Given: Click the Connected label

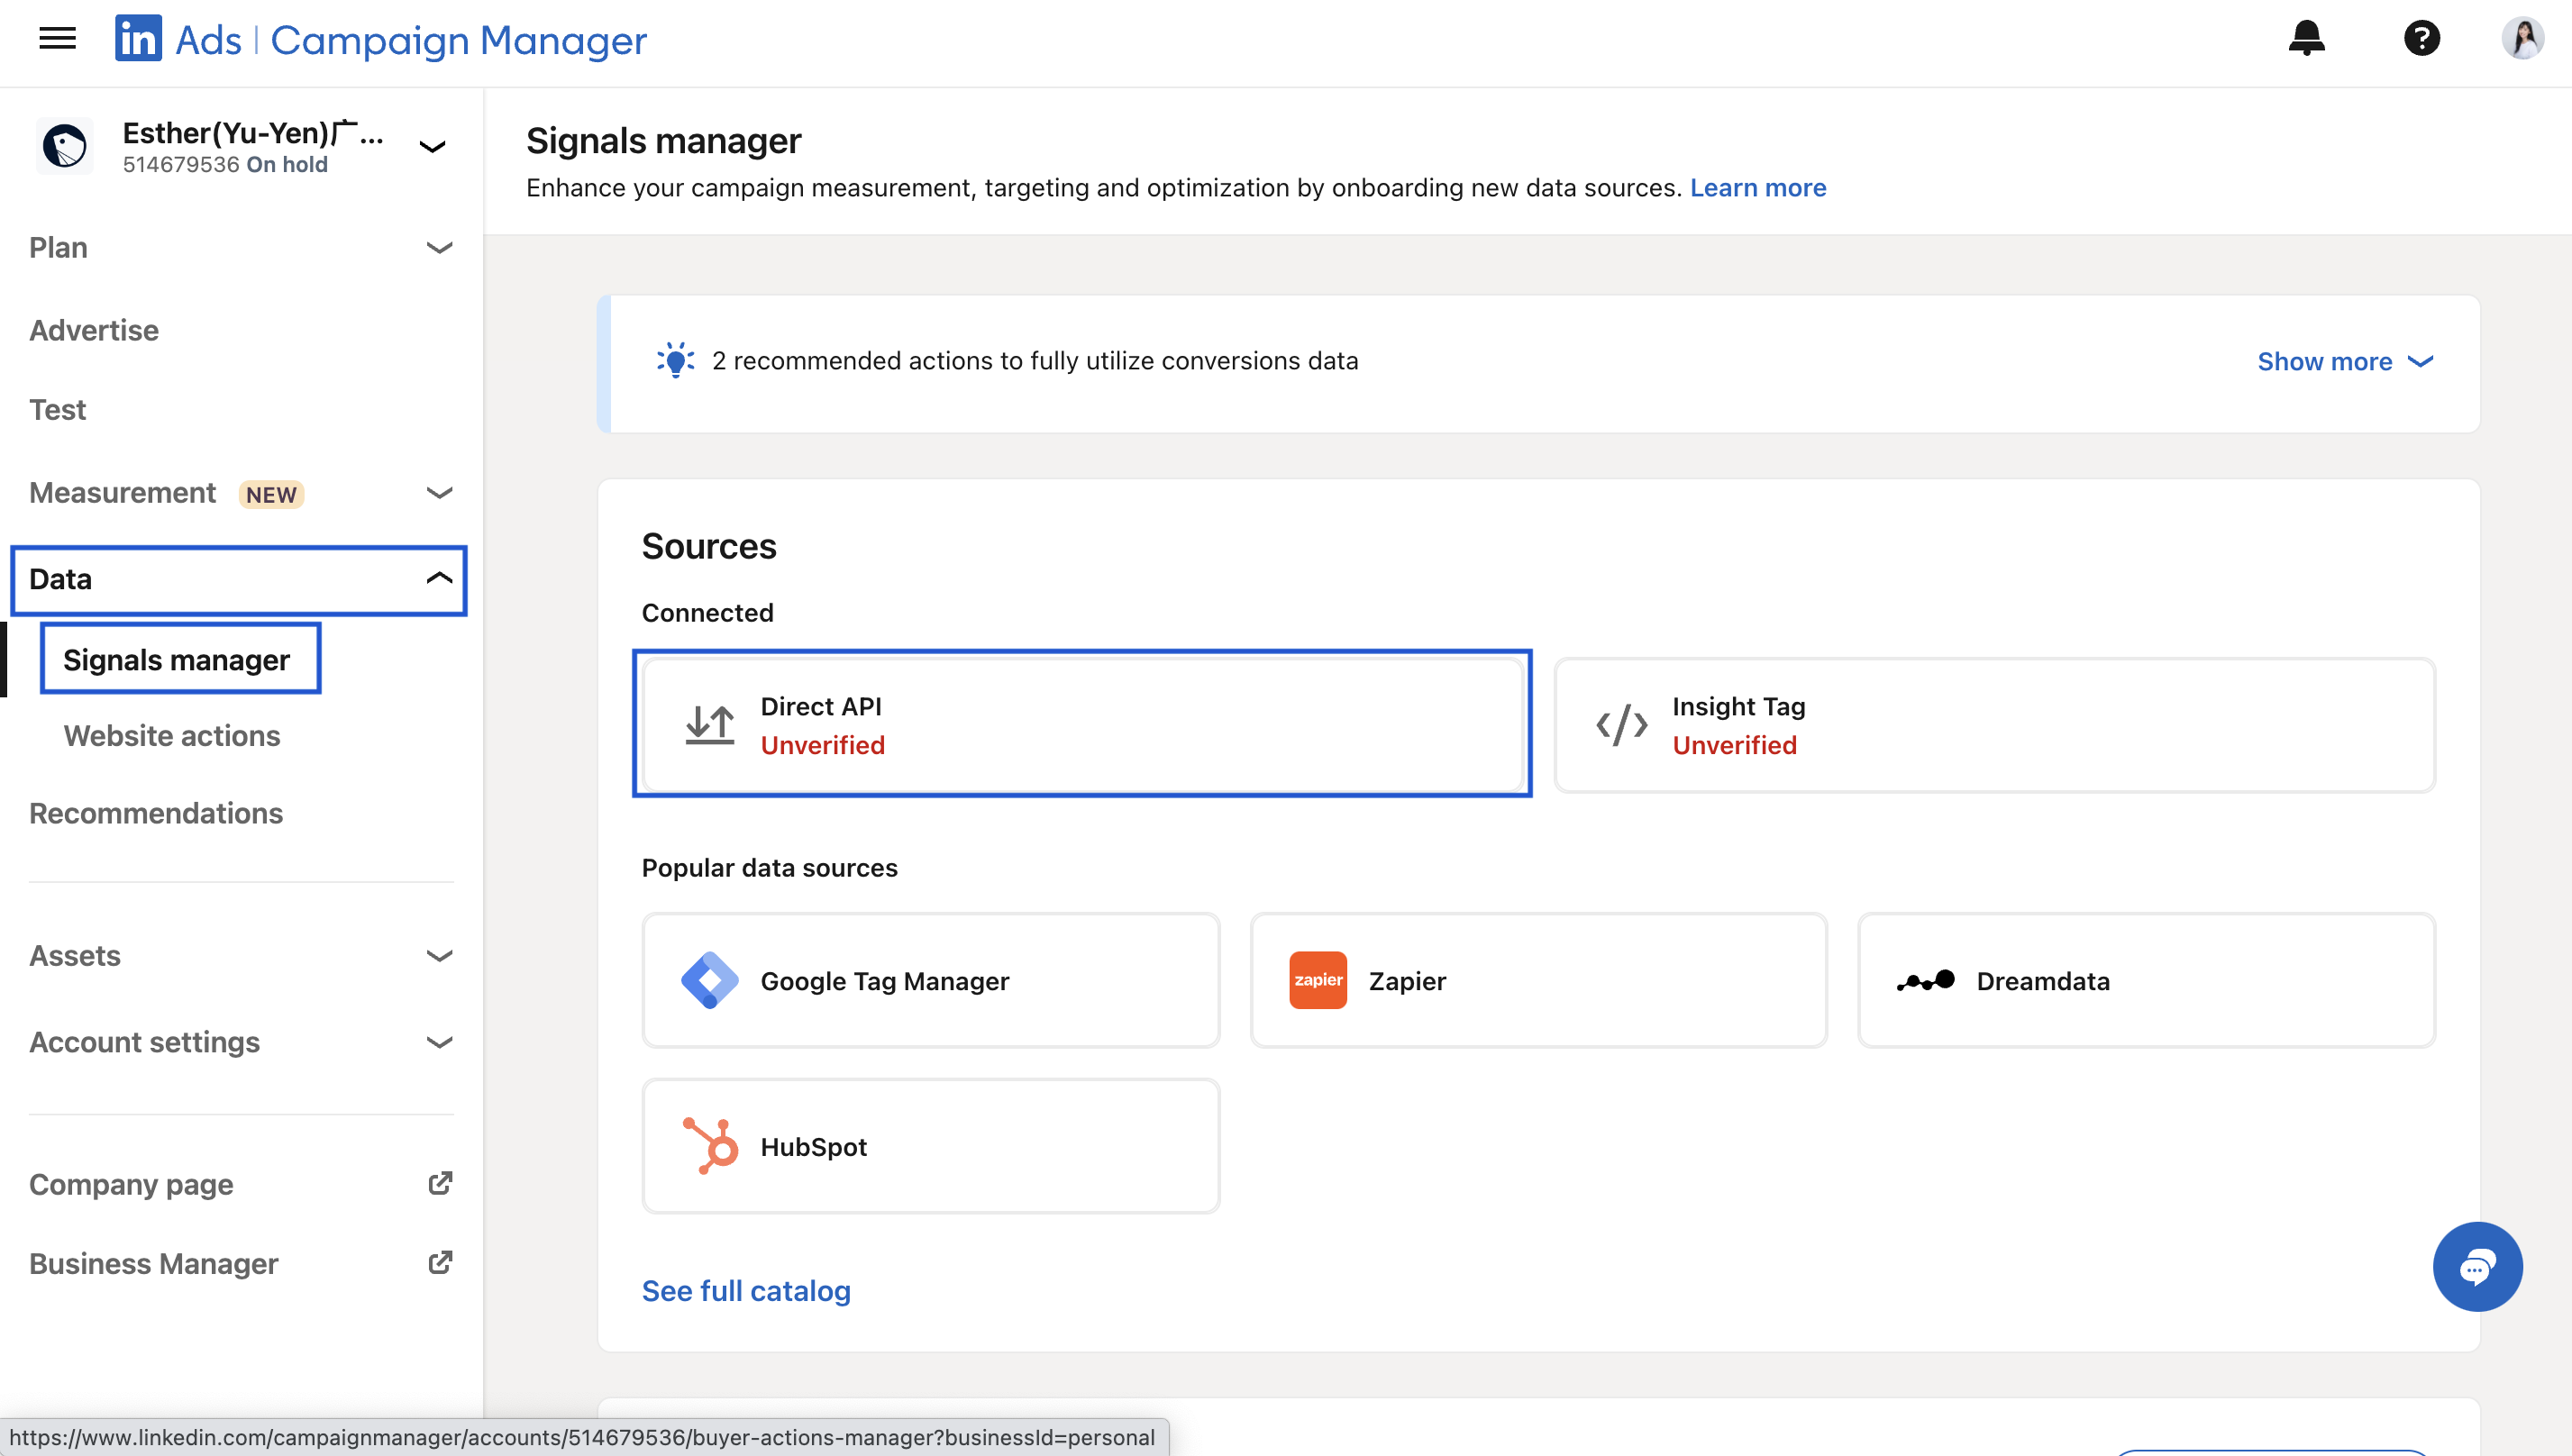Looking at the screenshot, I should 707,612.
